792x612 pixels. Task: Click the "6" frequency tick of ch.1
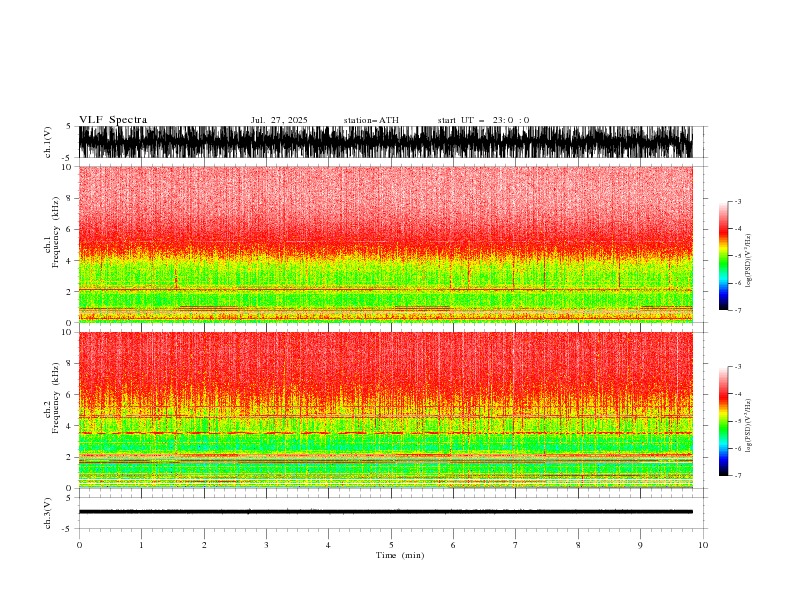pos(69,229)
